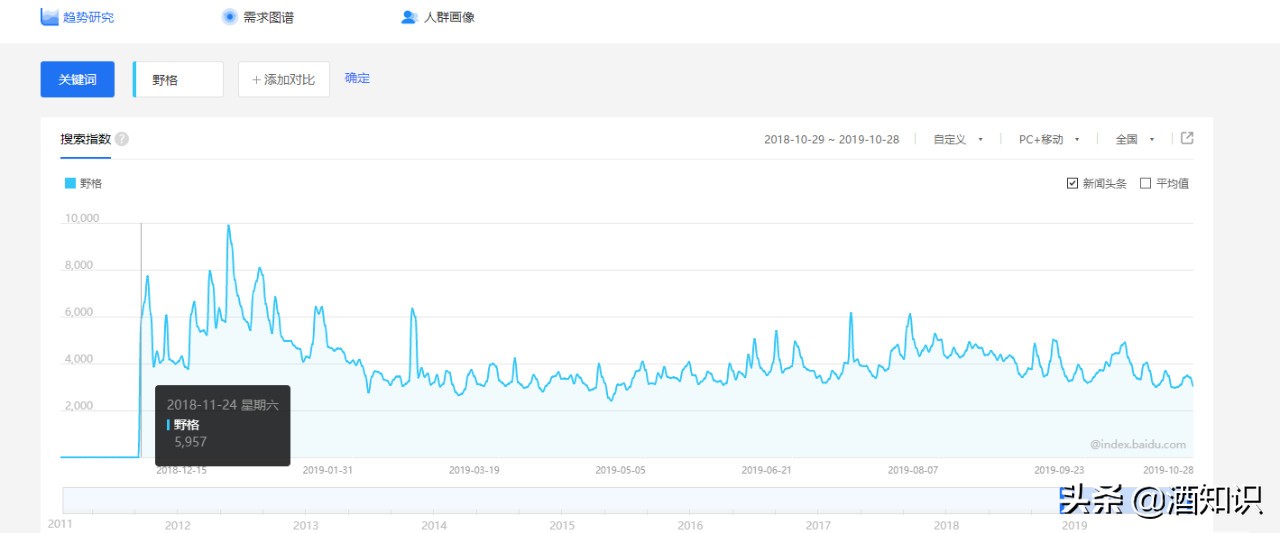Click the 趋势研究 chart icon

click(49, 17)
